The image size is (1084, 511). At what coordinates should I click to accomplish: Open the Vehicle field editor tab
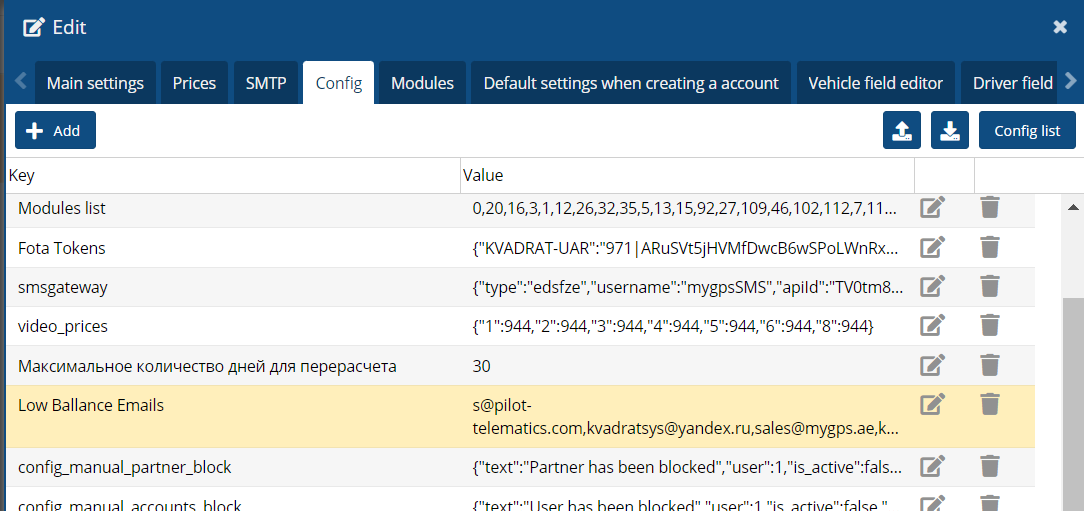click(875, 83)
